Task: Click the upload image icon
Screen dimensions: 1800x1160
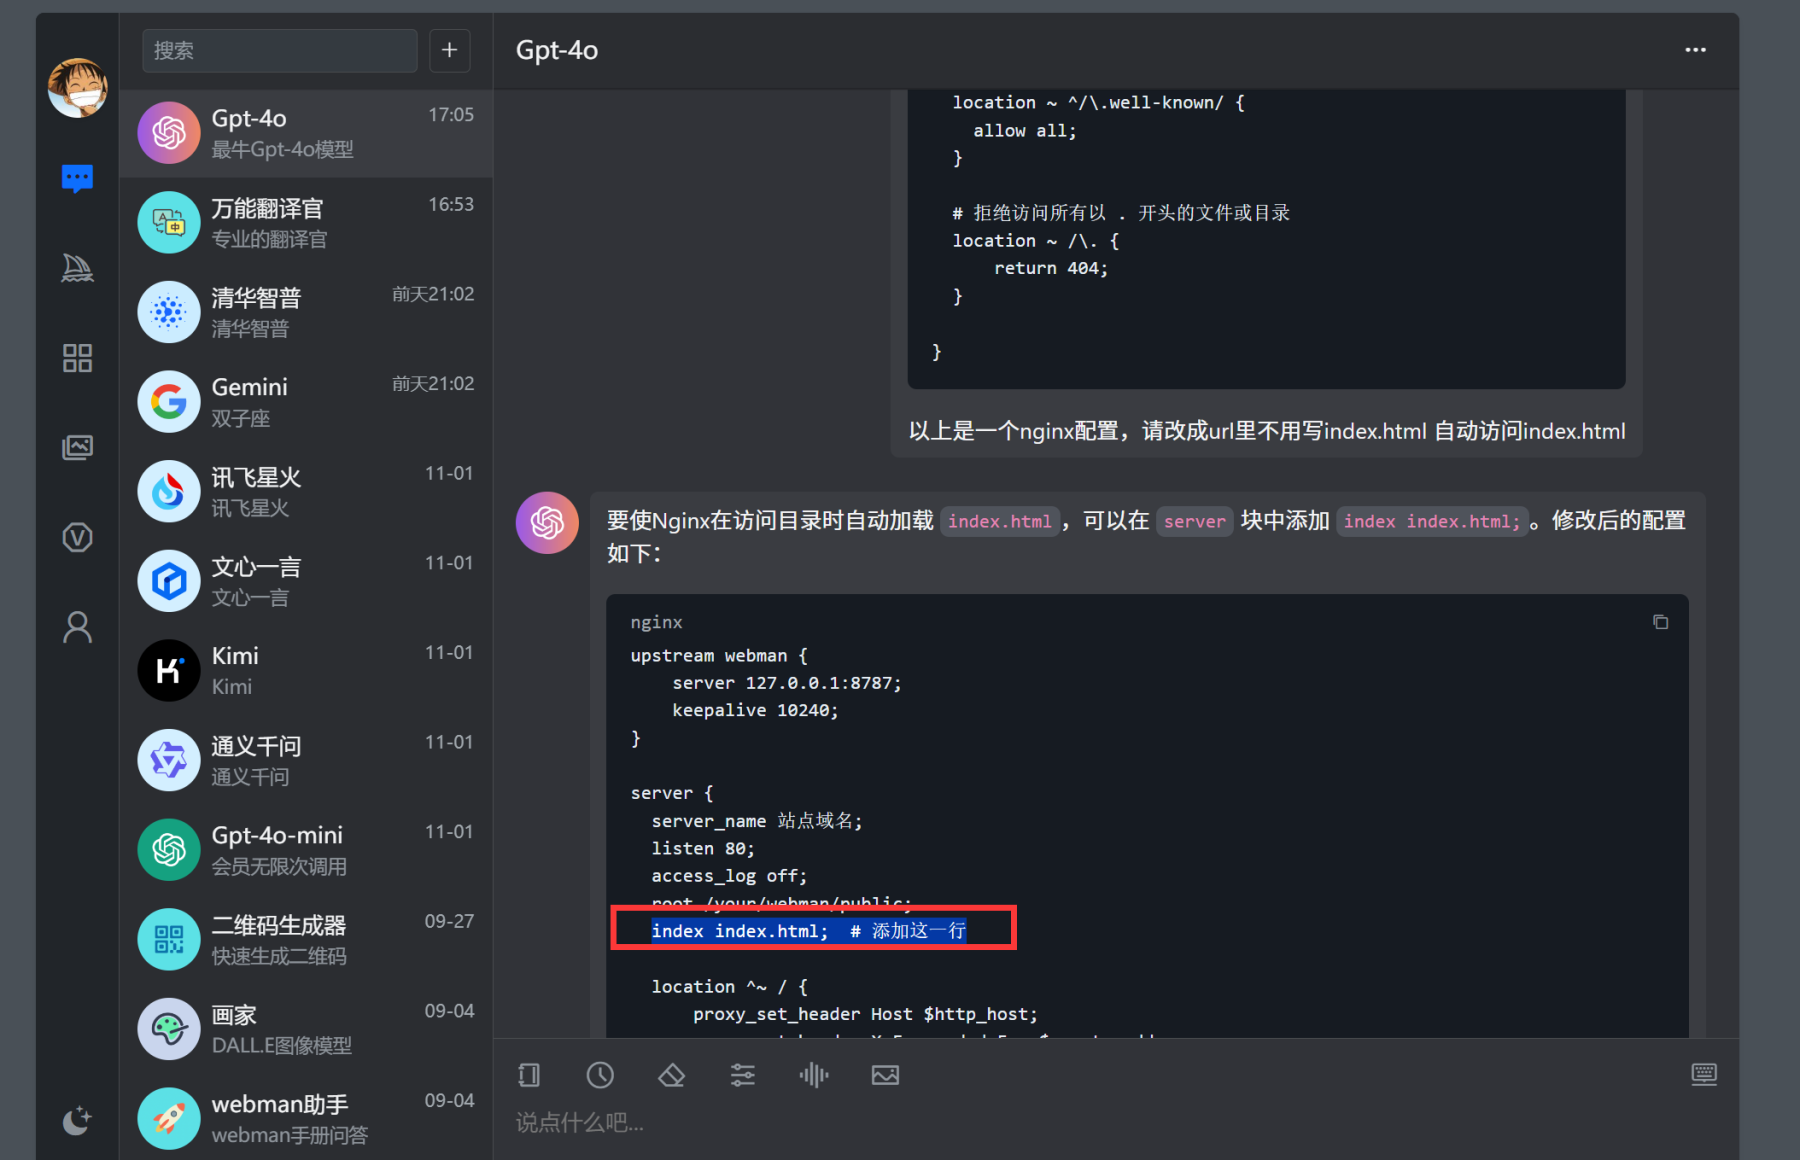Action: pyautogui.click(x=885, y=1075)
